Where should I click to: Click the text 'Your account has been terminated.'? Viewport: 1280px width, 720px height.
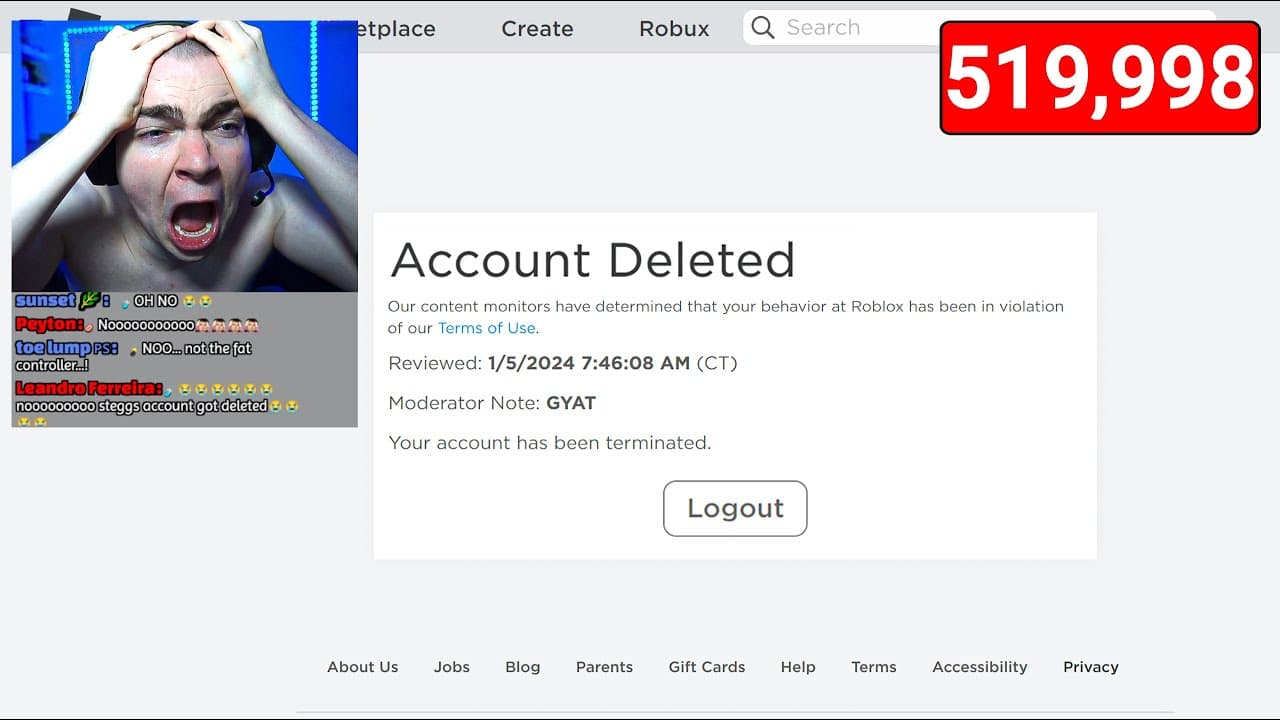550,442
